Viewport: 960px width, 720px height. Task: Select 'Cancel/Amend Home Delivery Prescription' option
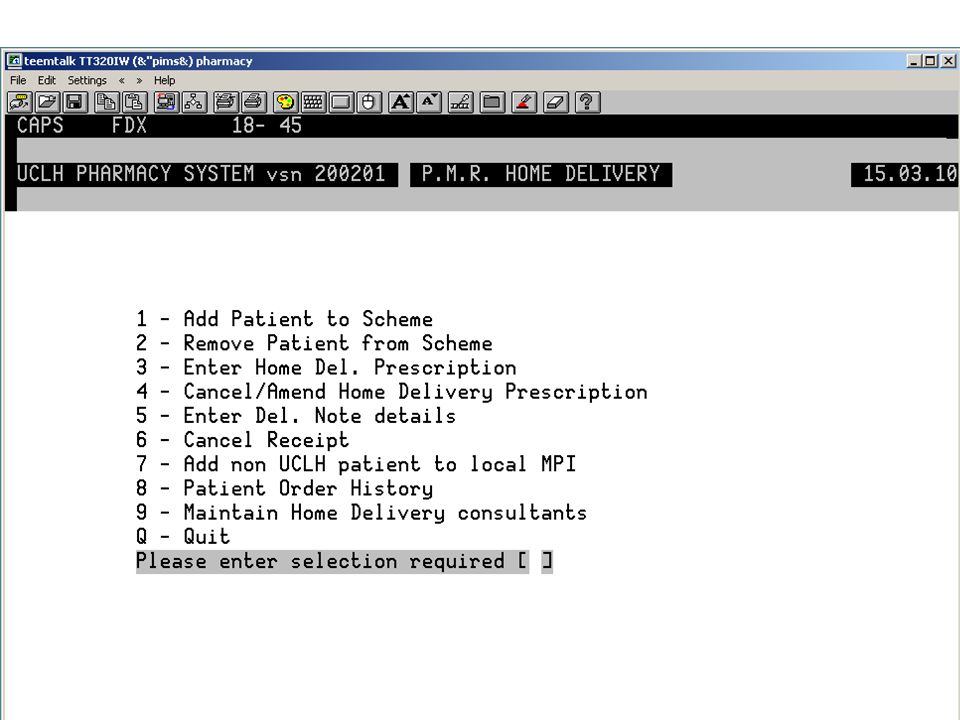(416, 391)
